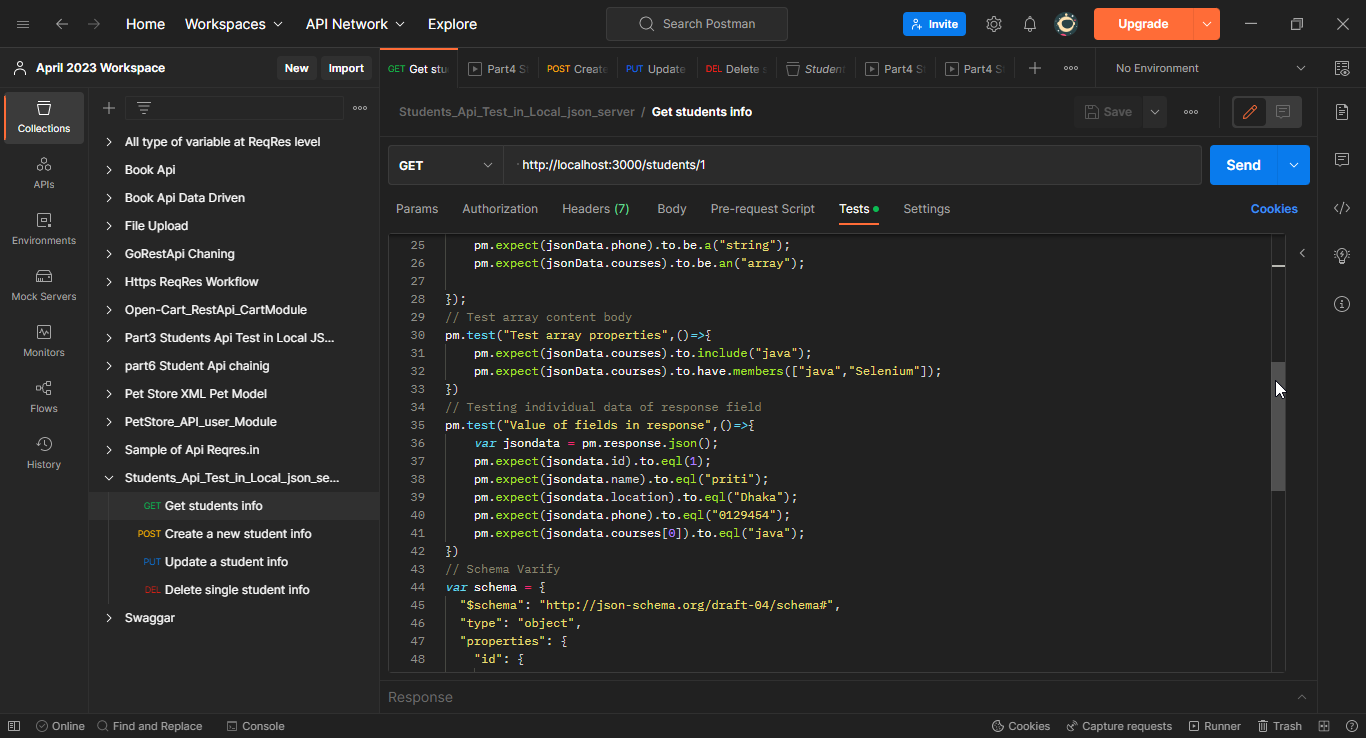Open the code snippet pane
1366x738 pixels.
coord(1342,208)
